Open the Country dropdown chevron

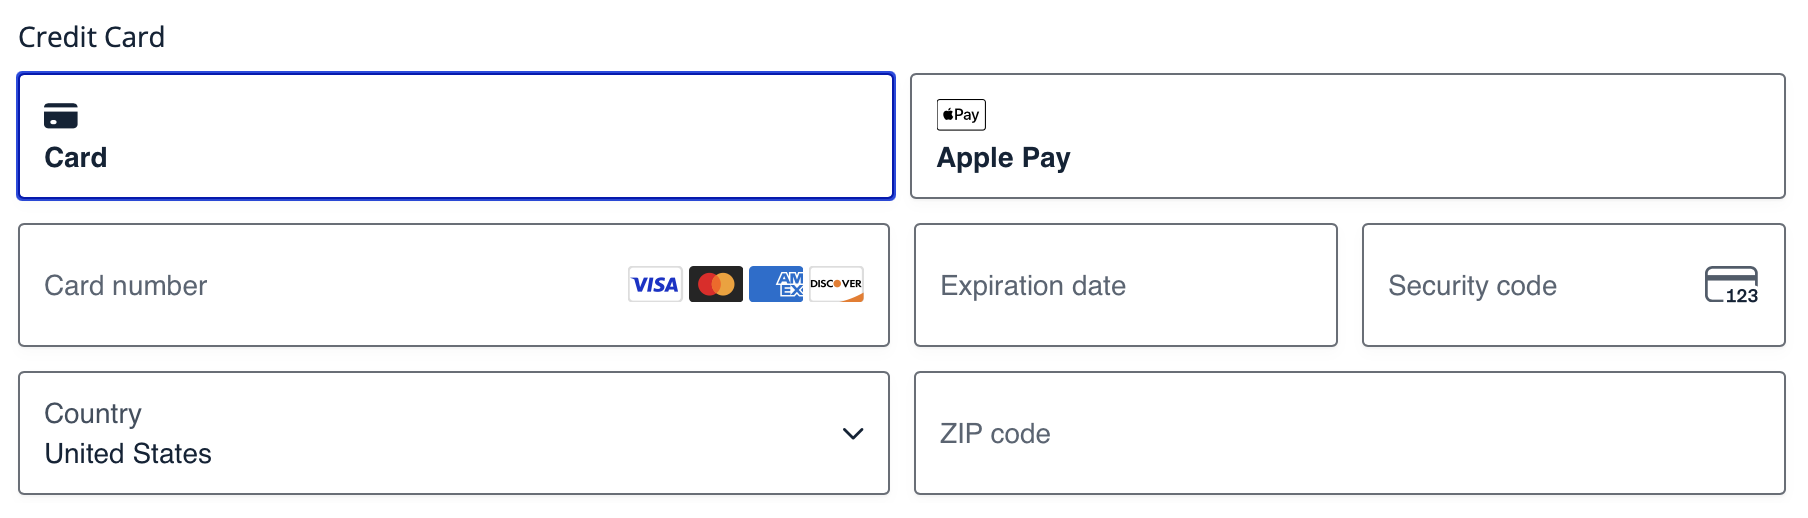click(x=853, y=434)
